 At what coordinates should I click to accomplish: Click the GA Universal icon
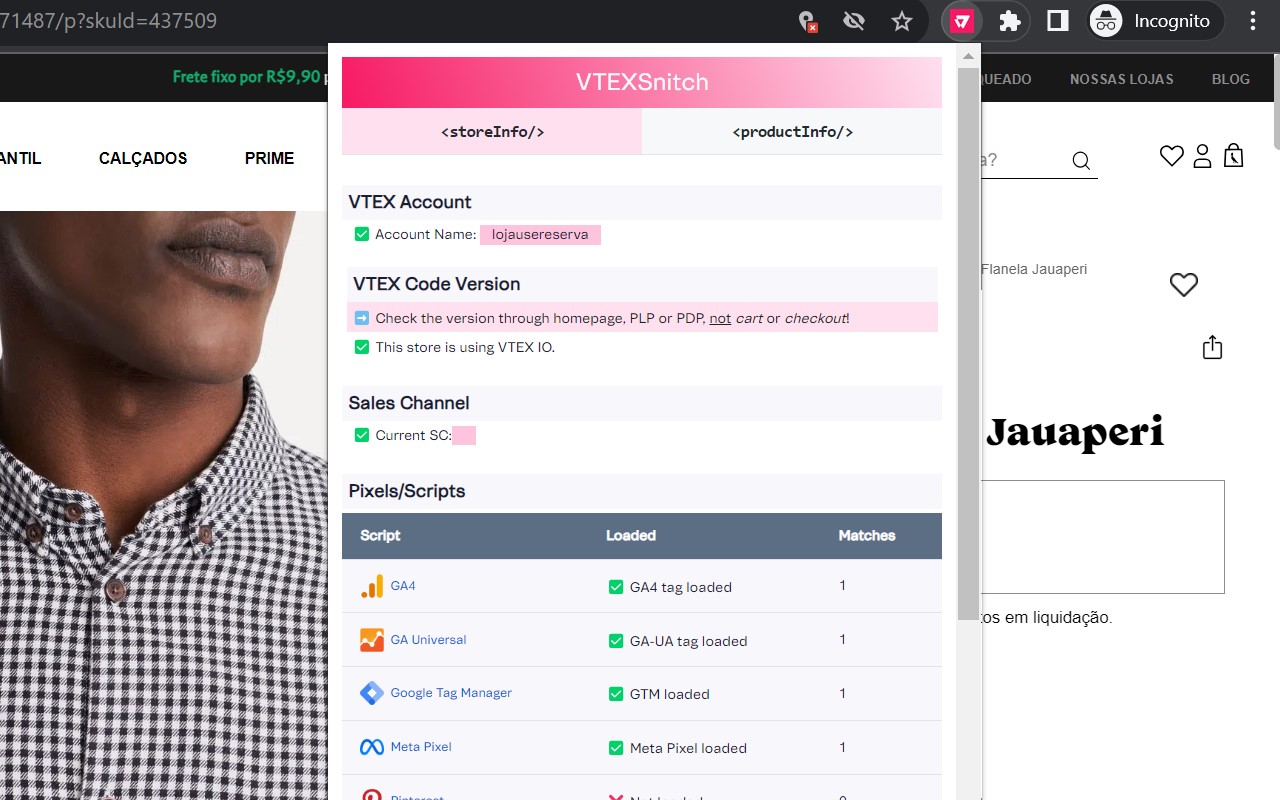[371, 640]
